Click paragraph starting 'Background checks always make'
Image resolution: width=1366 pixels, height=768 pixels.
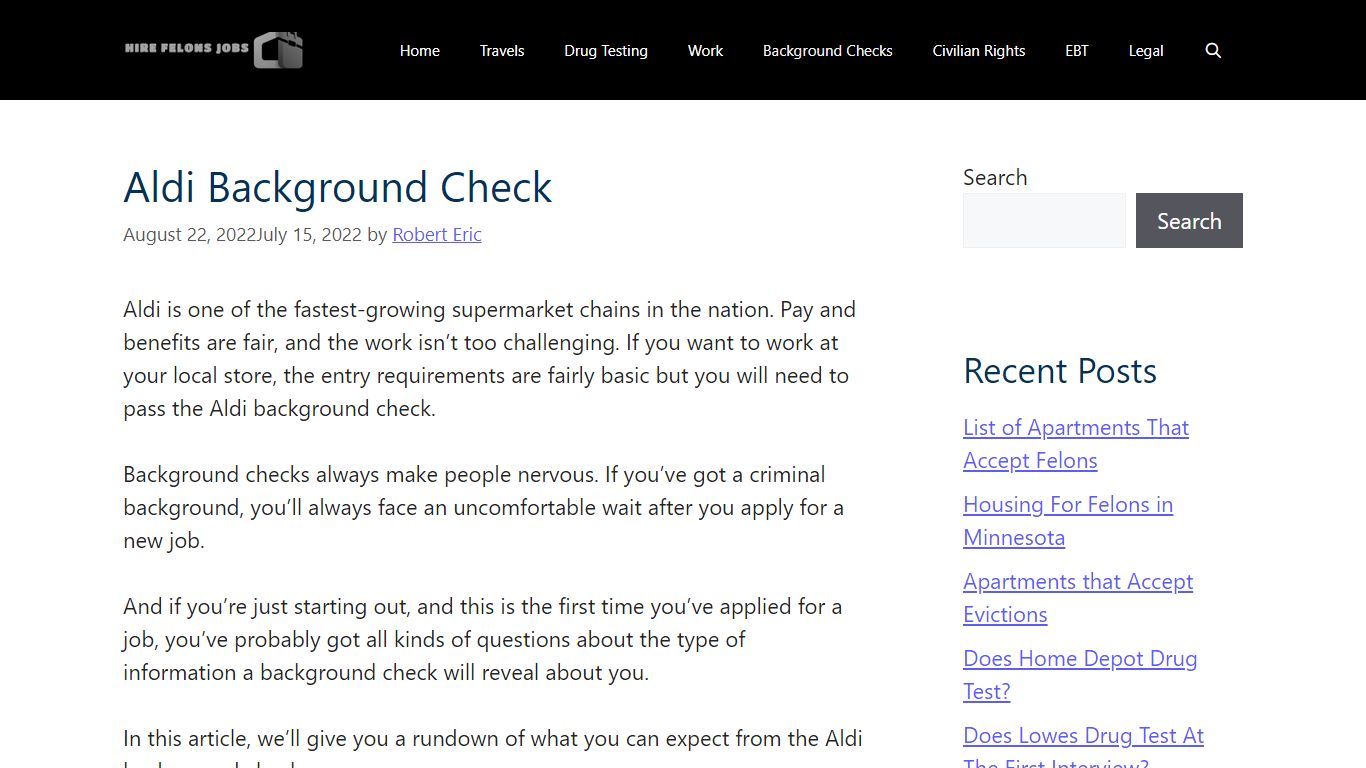coord(484,507)
